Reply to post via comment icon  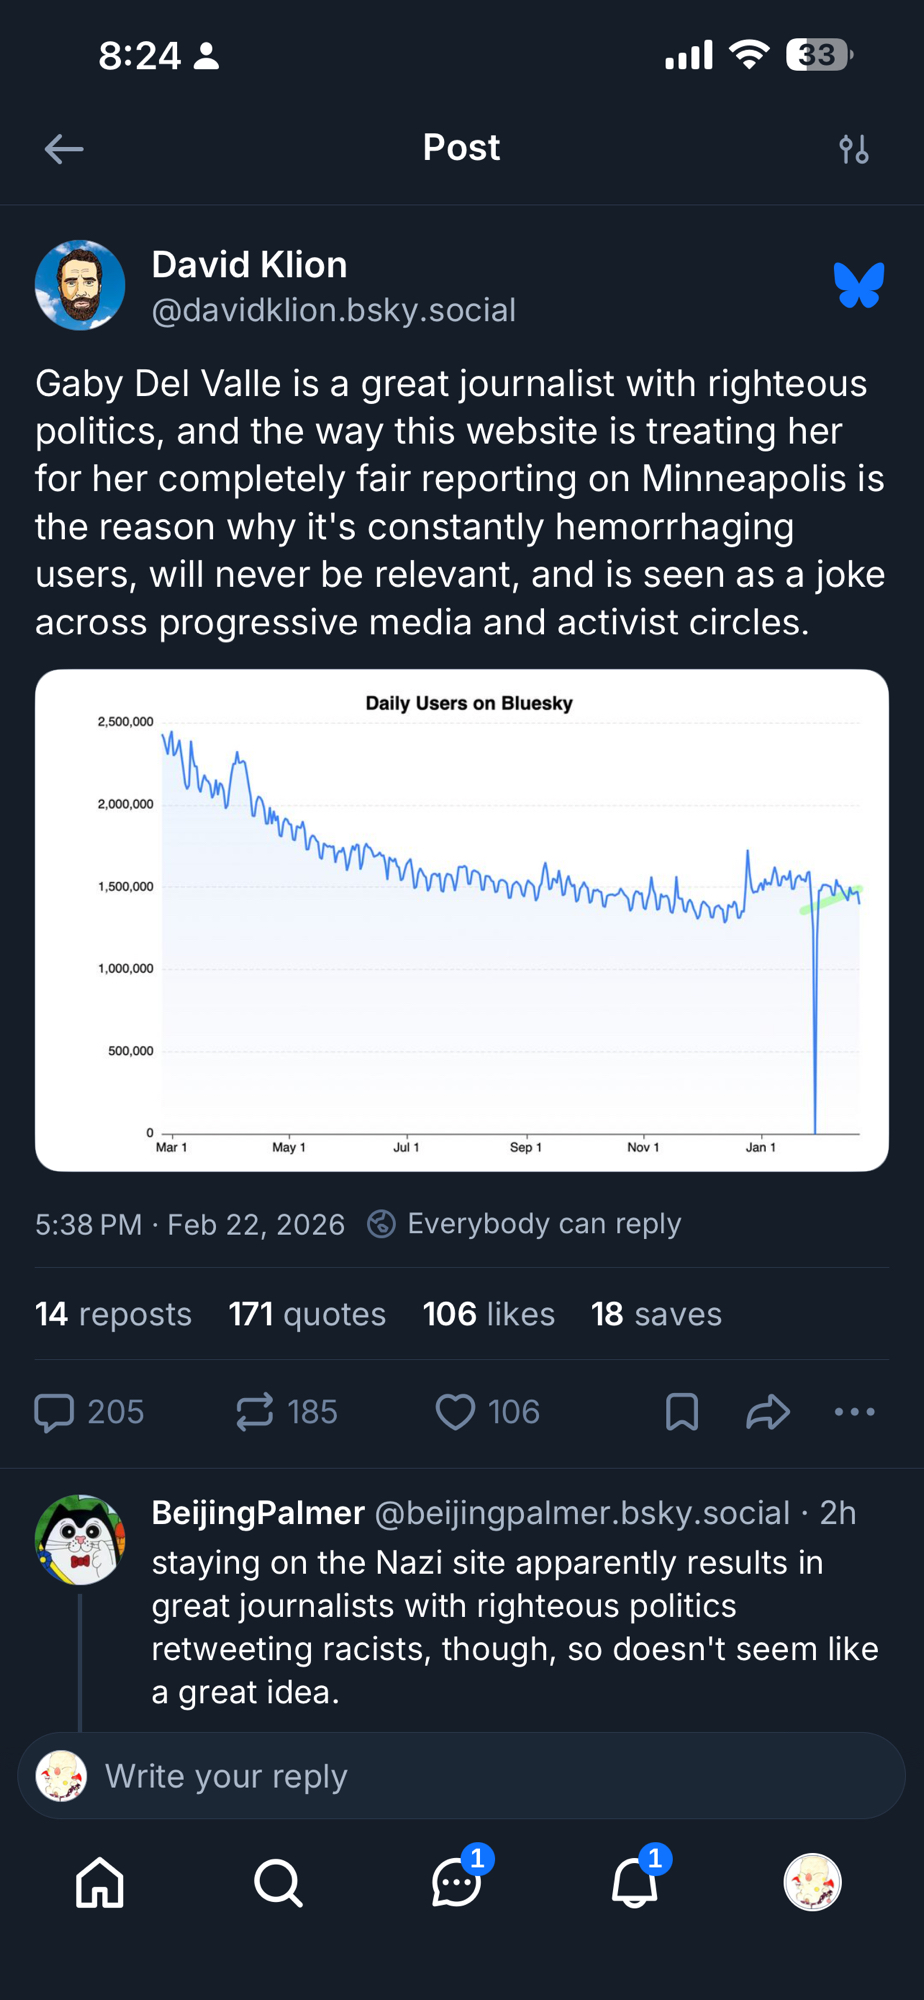coord(56,1412)
